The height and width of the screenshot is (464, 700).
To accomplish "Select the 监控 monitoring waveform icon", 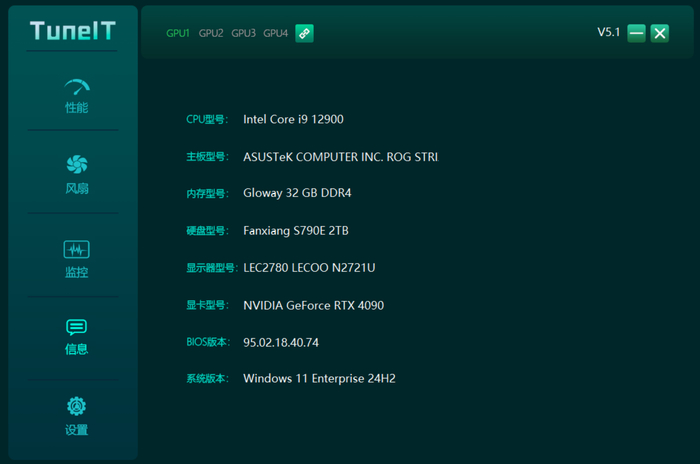I will tap(77, 249).
